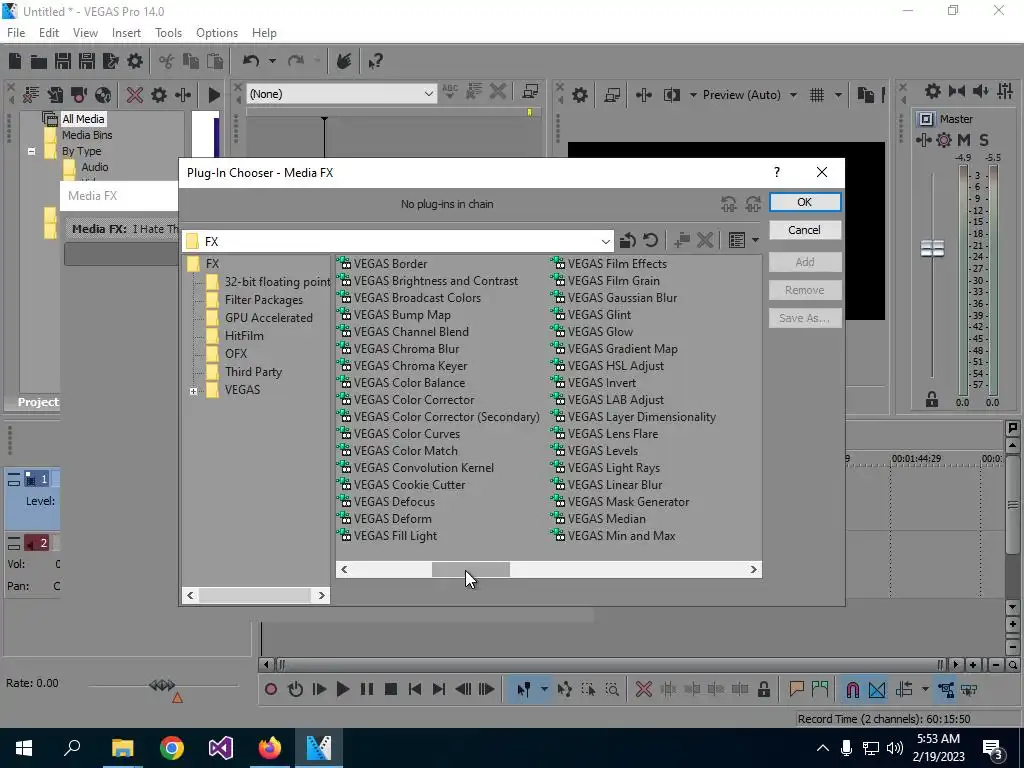Select the VEGAS Chroma Keyer plug-in
This screenshot has width=1024, height=768.
[402, 366]
